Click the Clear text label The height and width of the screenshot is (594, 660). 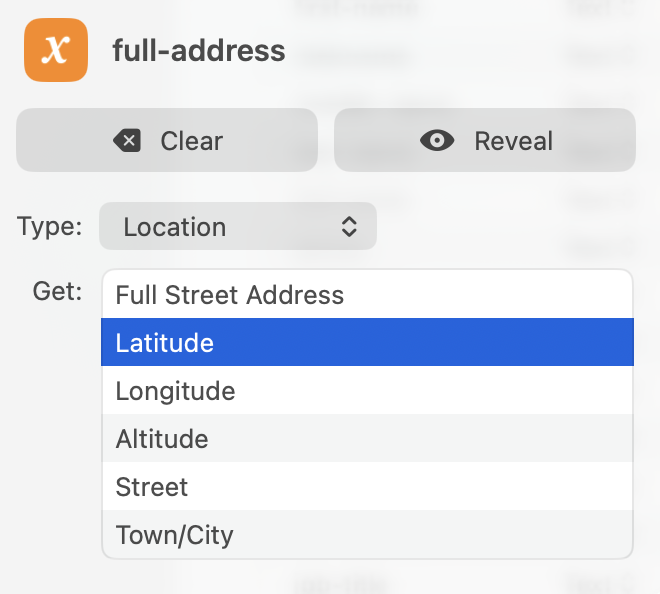[191, 141]
